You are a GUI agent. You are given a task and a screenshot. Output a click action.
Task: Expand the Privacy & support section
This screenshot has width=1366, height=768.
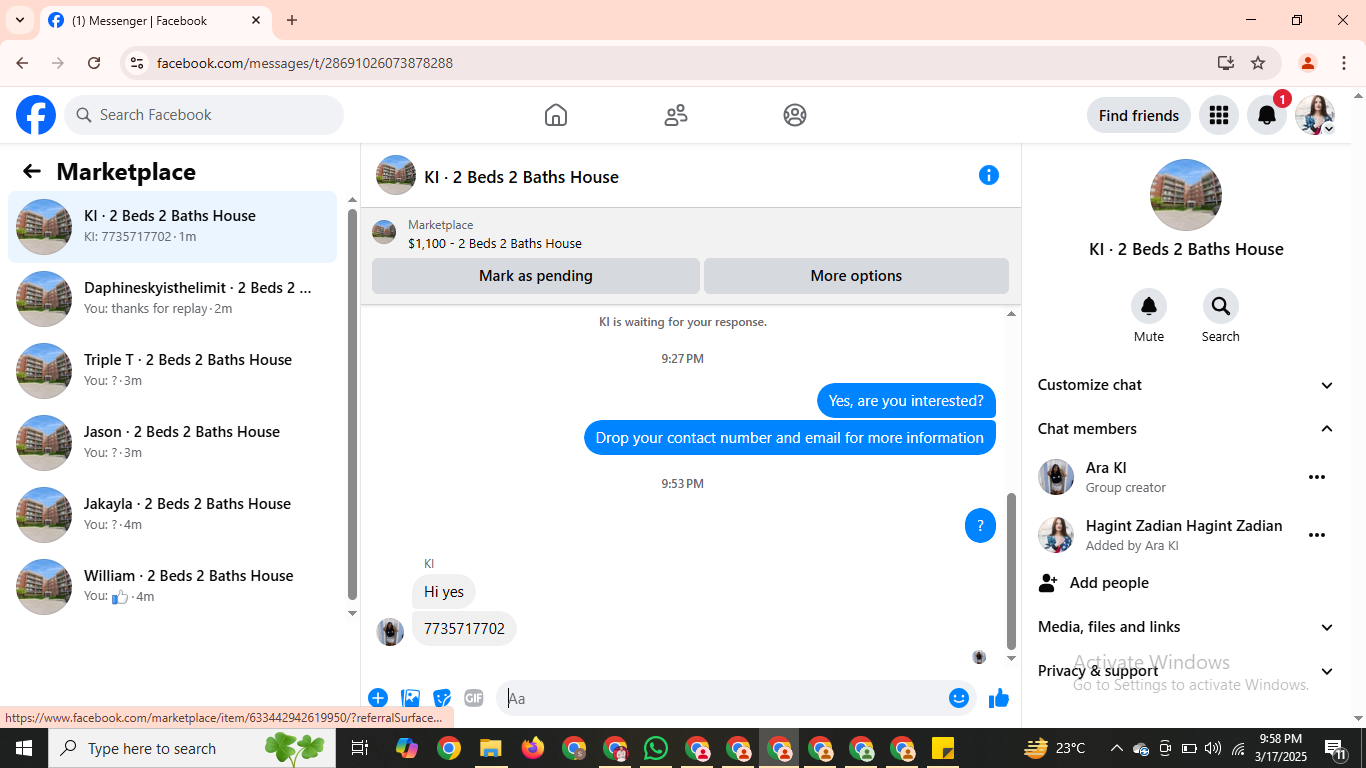[x=1186, y=671]
